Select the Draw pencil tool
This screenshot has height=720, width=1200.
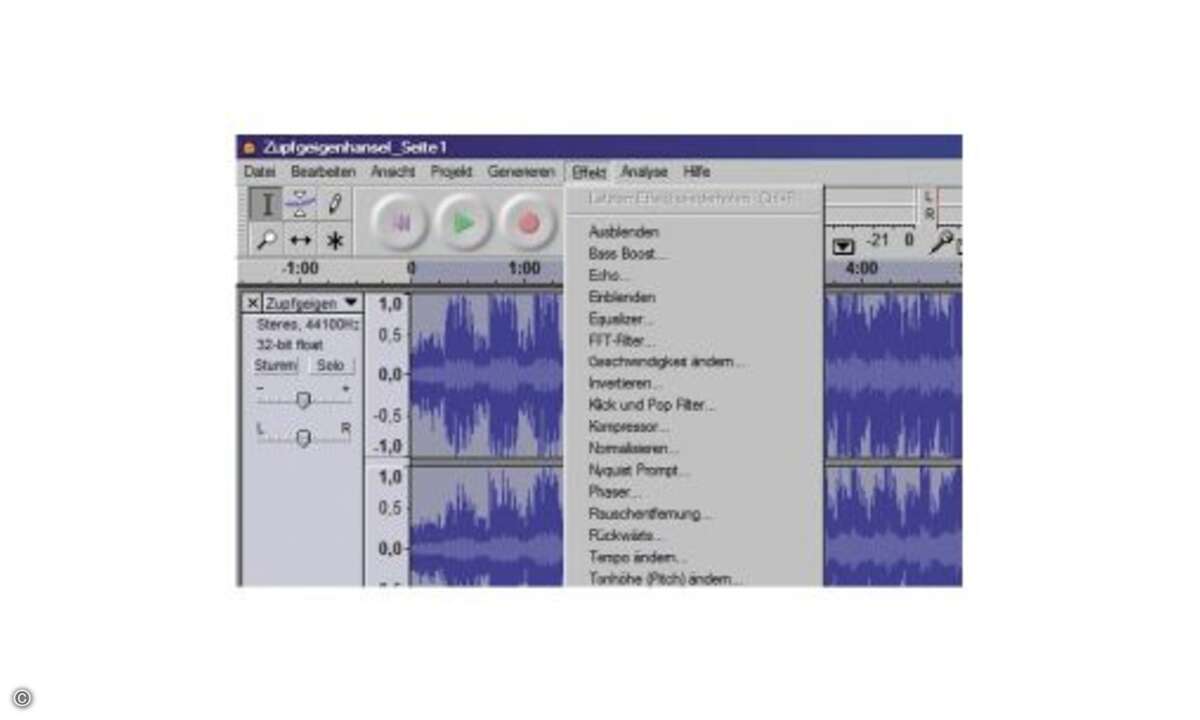(335, 204)
